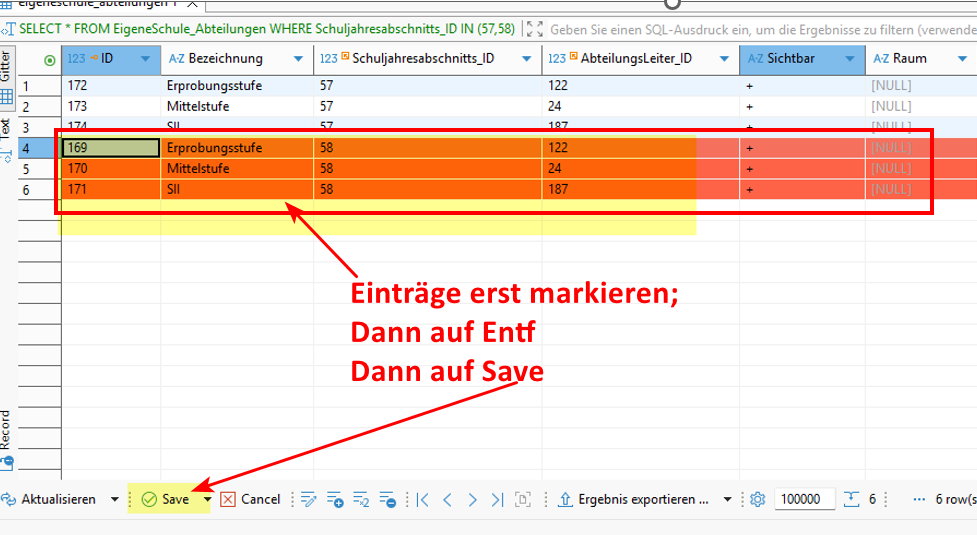Open the Bezeichnung column filter dropdown
The height and width of the screenshot is (535, 977).
click(298, 60)
